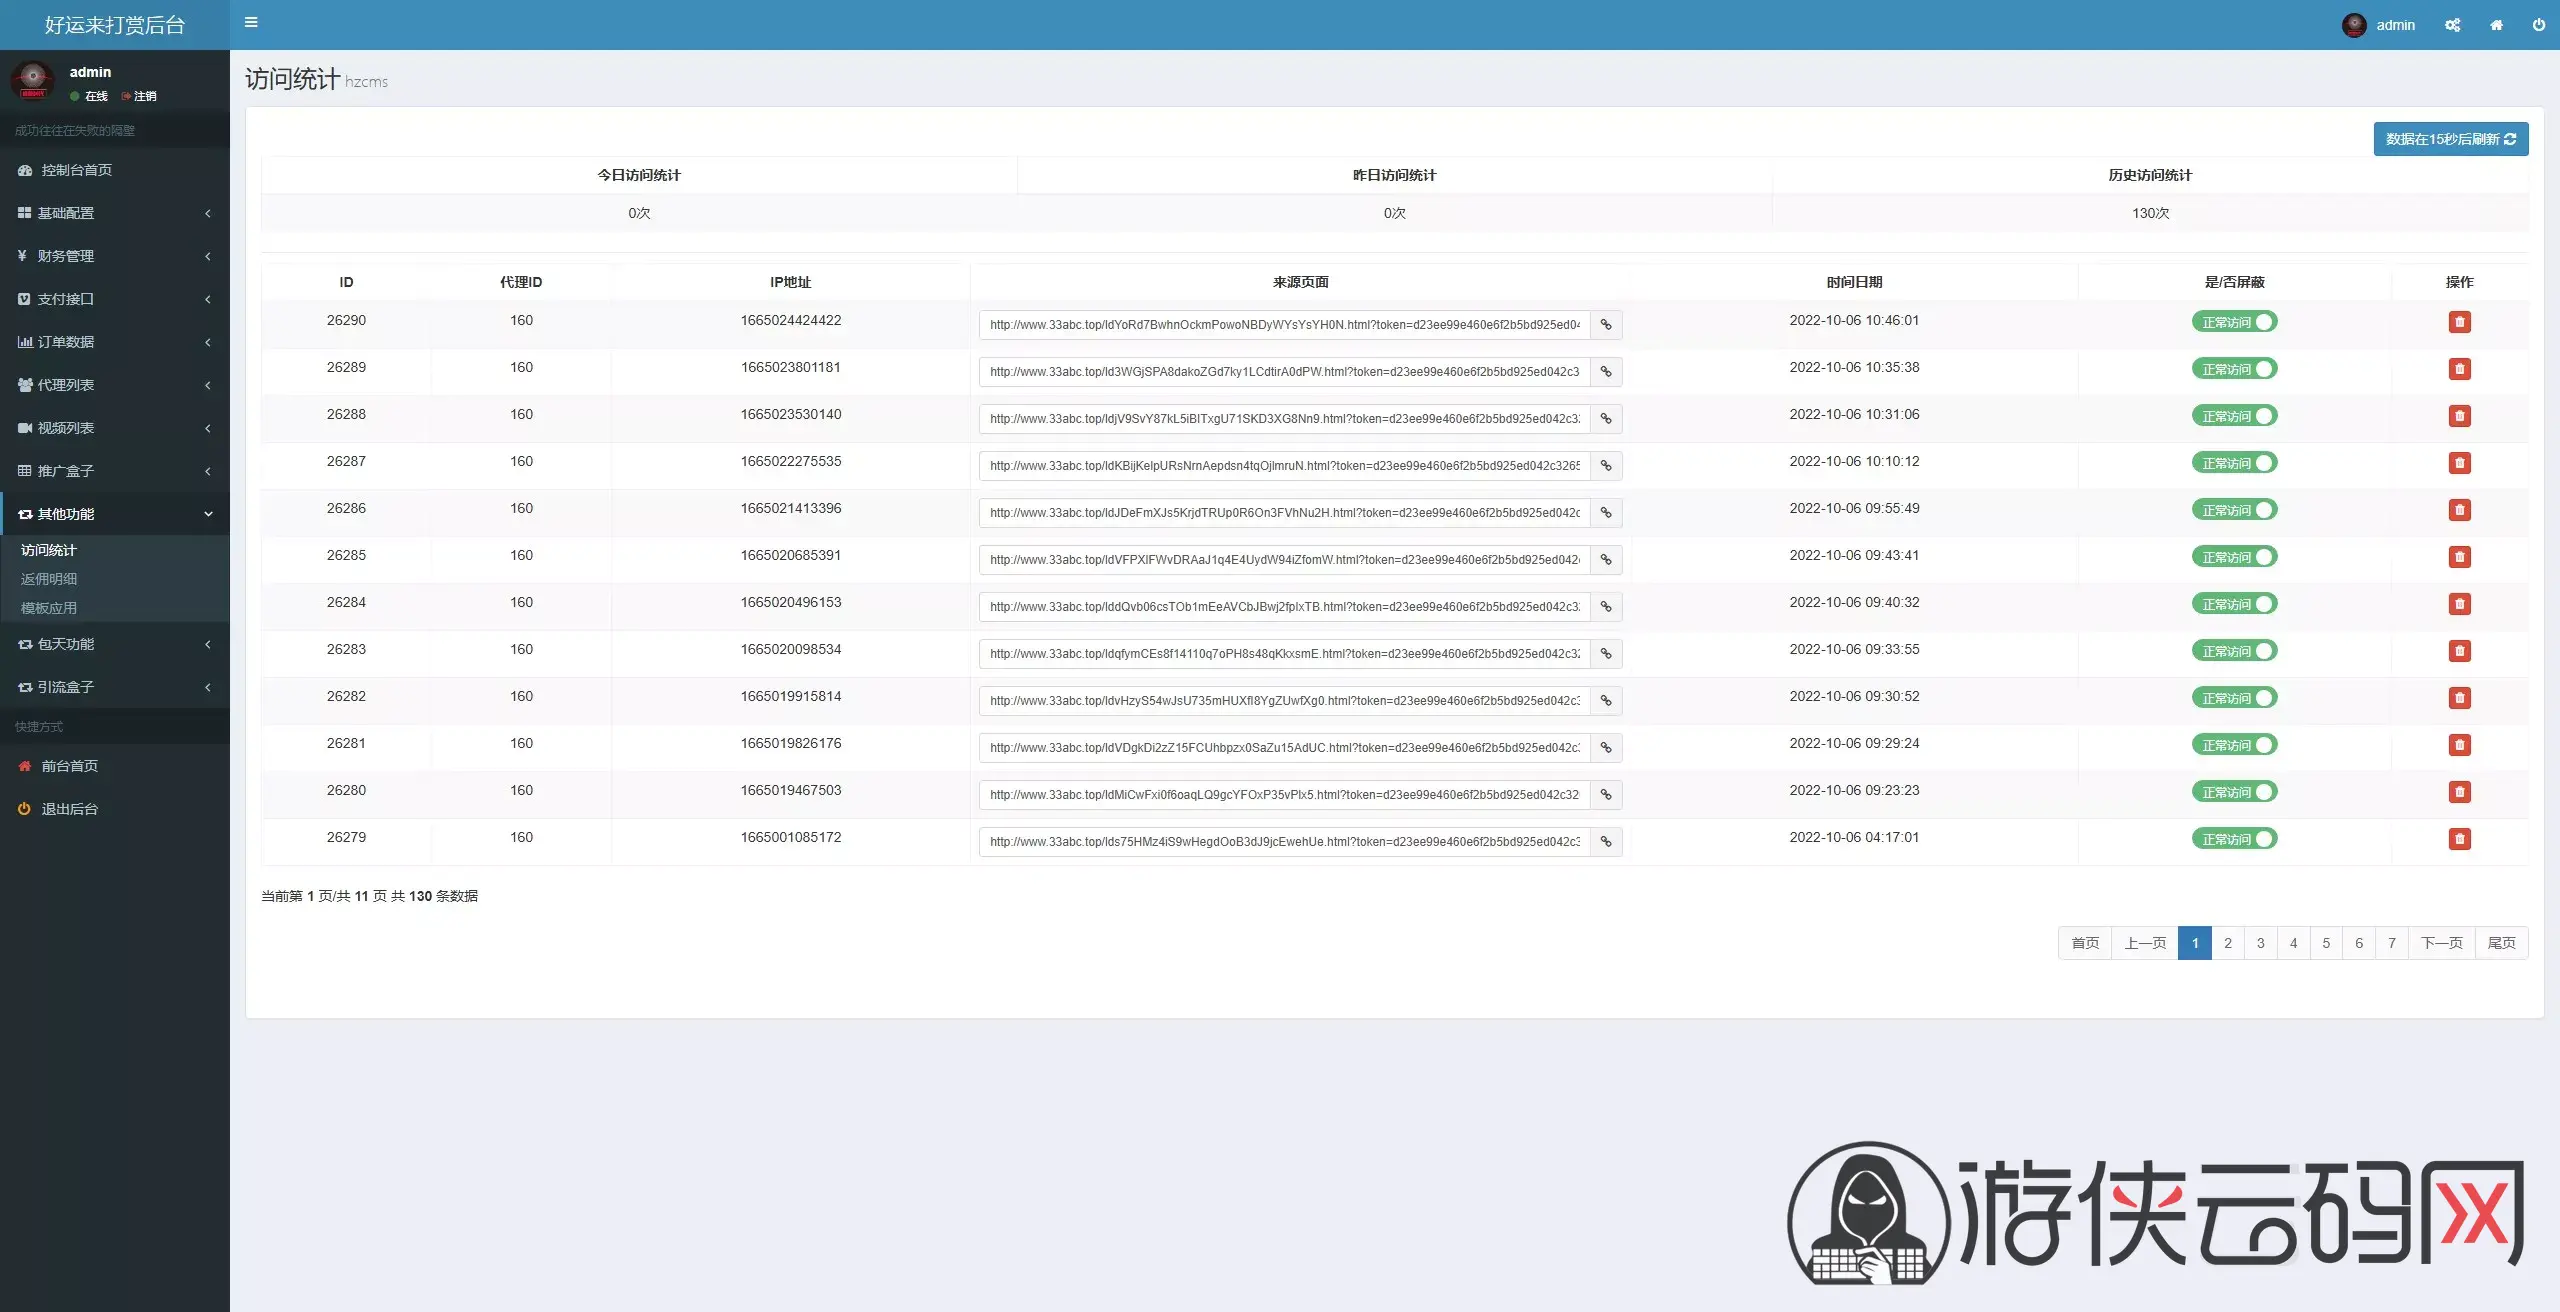
Task: Toggle 正常访问 switch for record 26289
Action: [x=2234, y=369]
